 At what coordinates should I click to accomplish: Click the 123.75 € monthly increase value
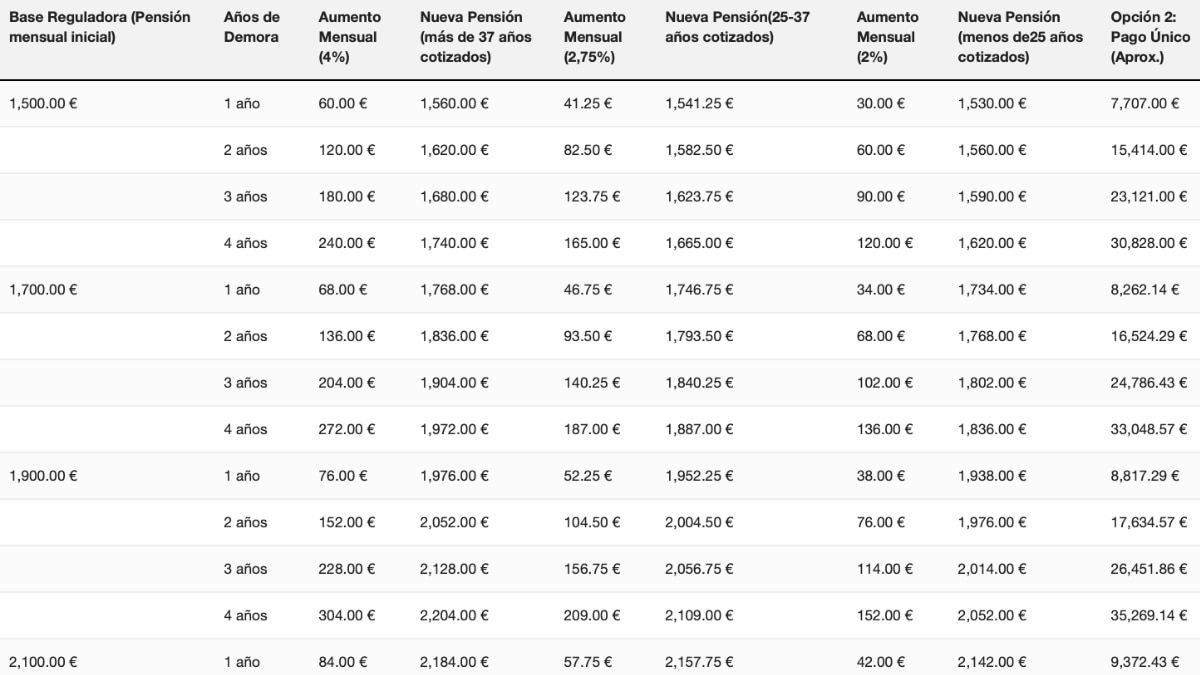pyautogui.click(x=592, y=197)
